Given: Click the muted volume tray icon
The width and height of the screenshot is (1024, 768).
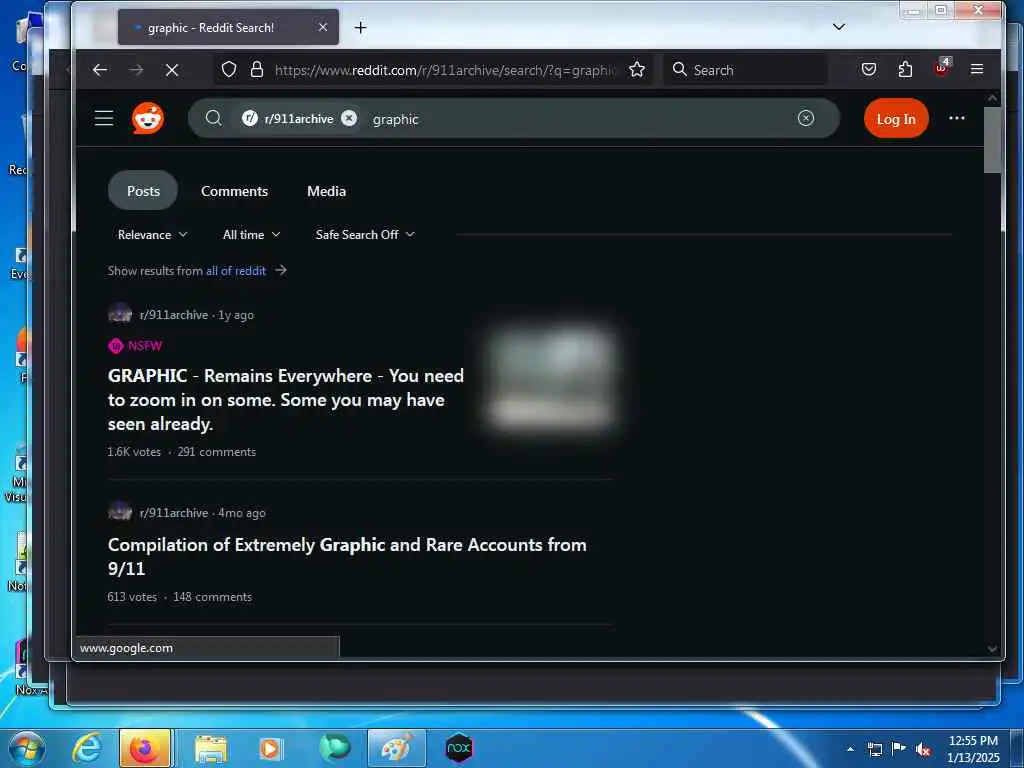Looking at the screenshot, I should tap(922, 749).
